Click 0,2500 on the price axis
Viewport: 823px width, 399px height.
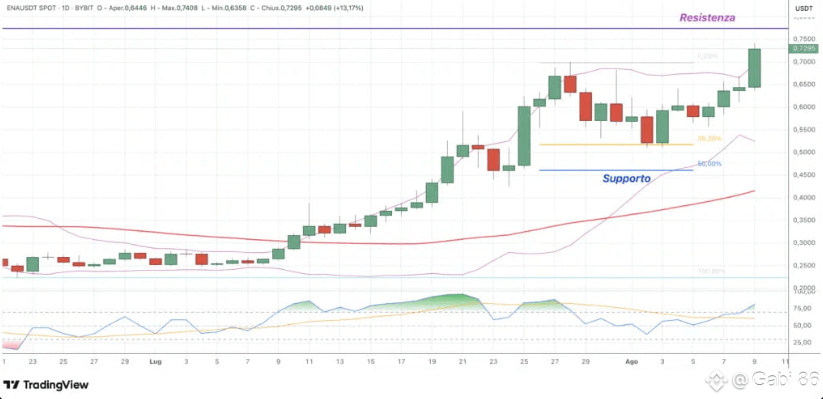pyautogui.click(x=804, y=266)
